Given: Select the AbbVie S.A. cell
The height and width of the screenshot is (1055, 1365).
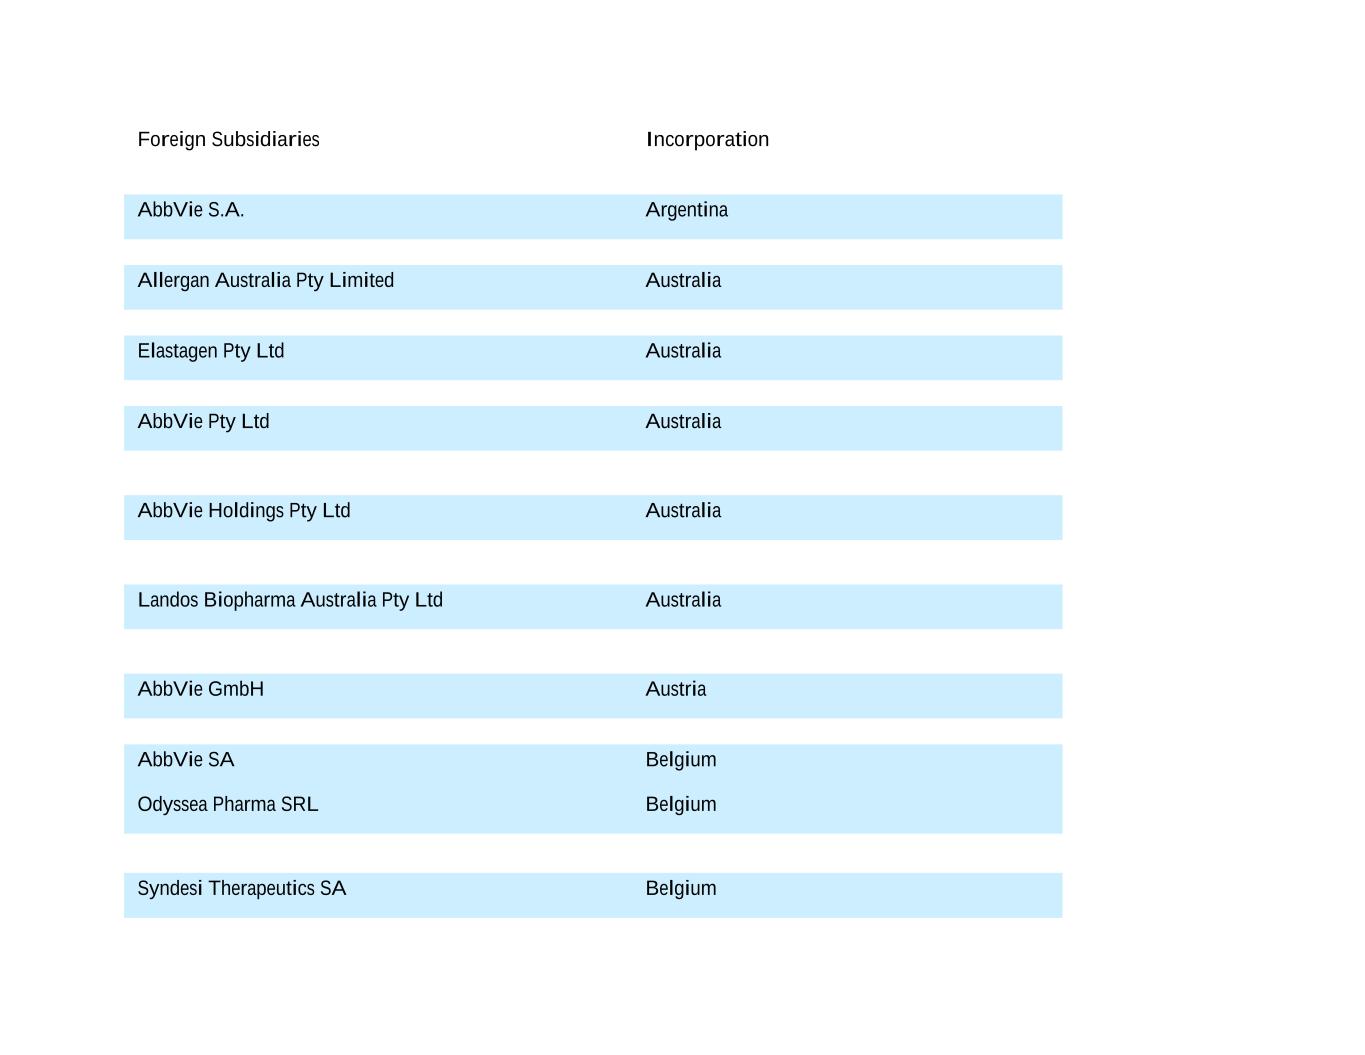Looking at the screenshot, I should coord(191,210).
